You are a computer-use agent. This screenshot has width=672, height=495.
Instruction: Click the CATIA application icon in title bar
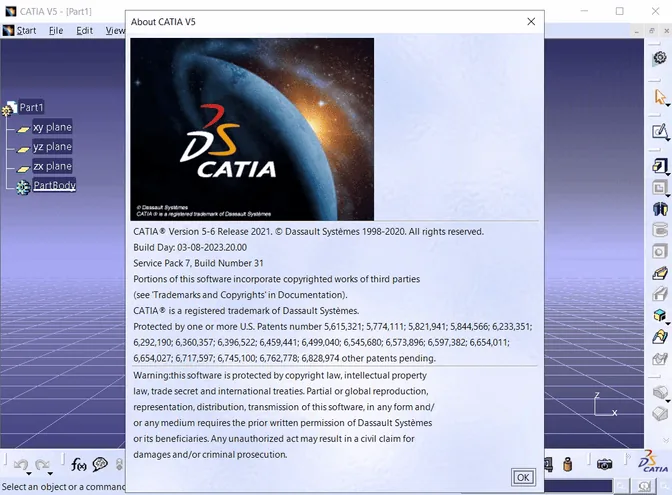[10, 11]
